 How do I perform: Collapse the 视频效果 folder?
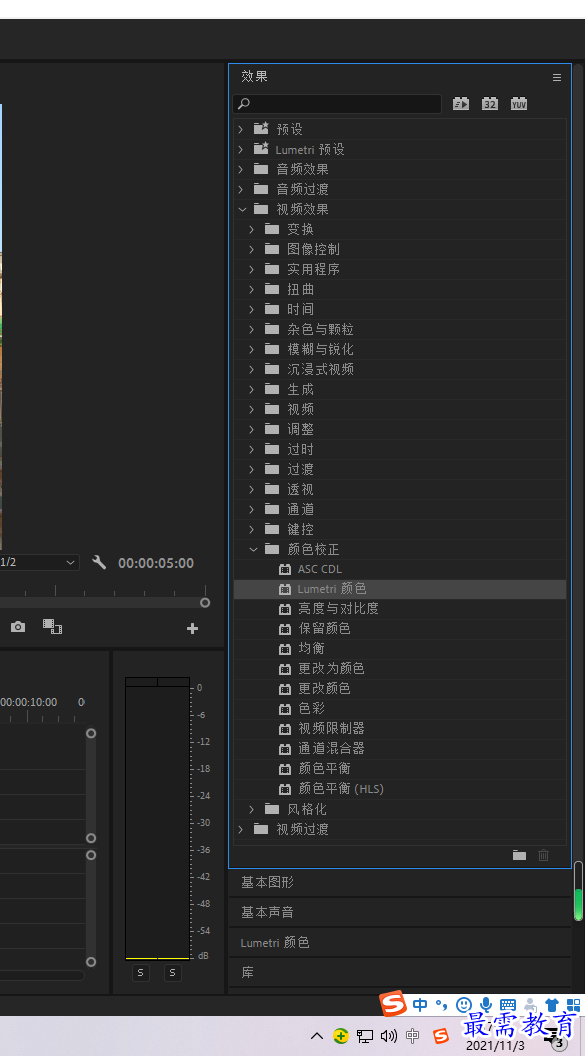242,209
